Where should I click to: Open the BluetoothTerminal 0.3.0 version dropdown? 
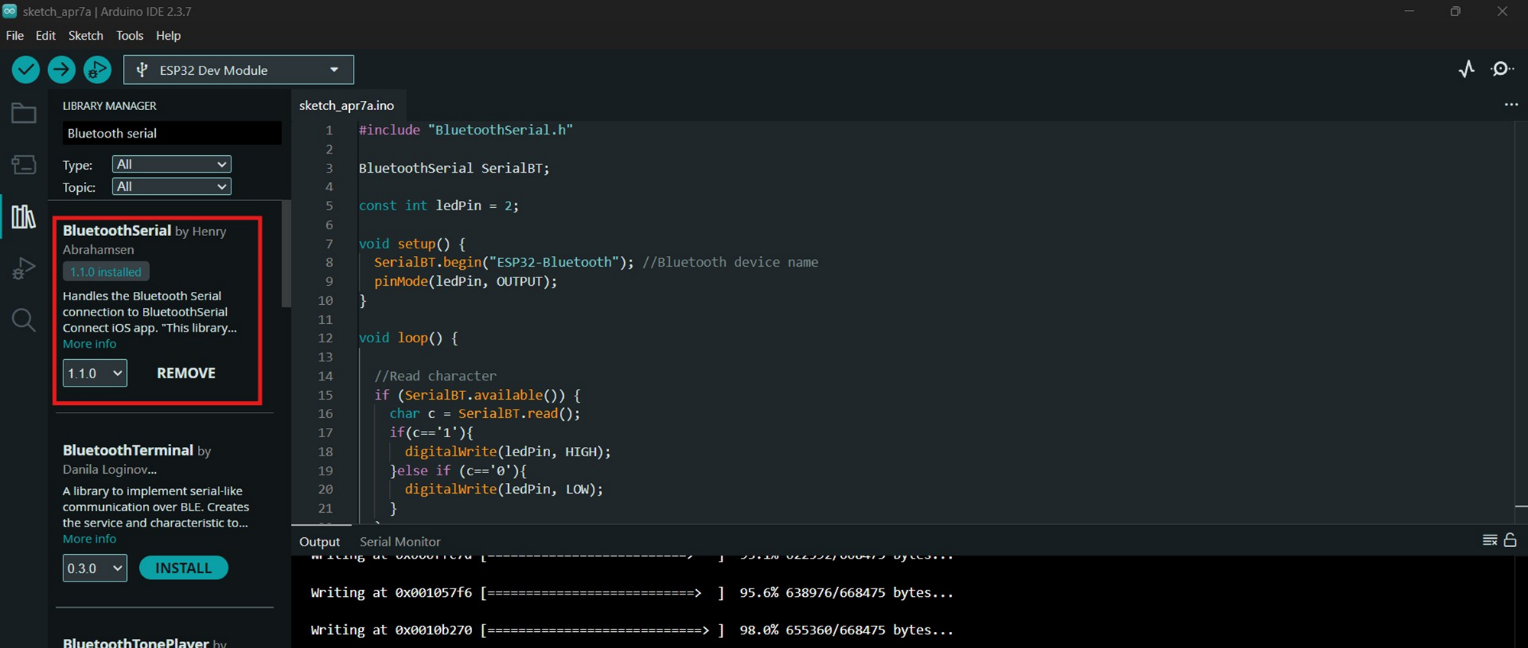(95, 568)
